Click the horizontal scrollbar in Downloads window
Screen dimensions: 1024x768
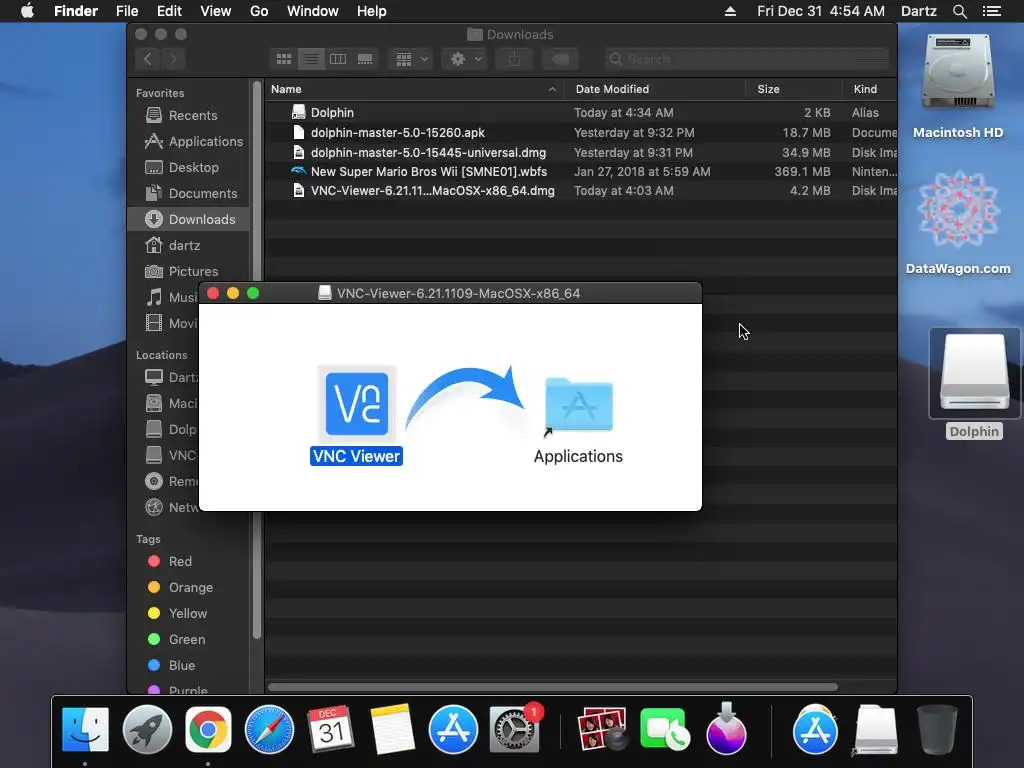[552, 687]
